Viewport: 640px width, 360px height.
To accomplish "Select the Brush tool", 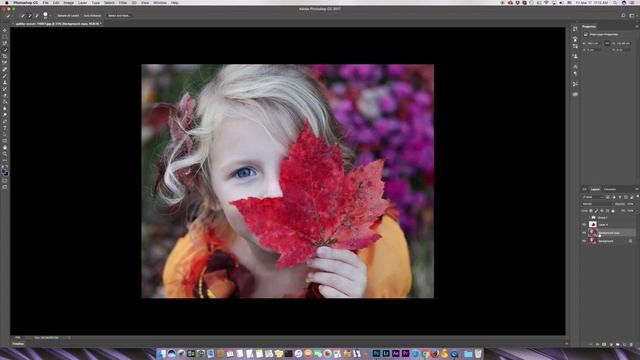I will coord(5,76).
